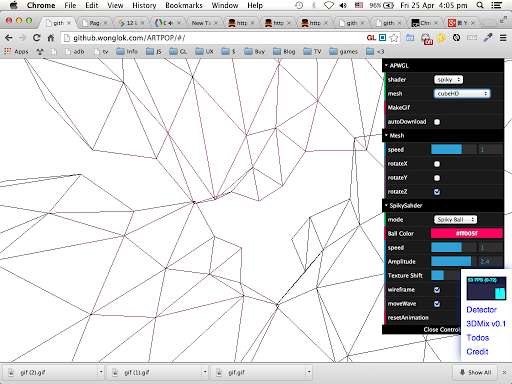Bookmark this page with the star icon
Image resolution: width=512 pixels, height=384 pixels.
394,38
